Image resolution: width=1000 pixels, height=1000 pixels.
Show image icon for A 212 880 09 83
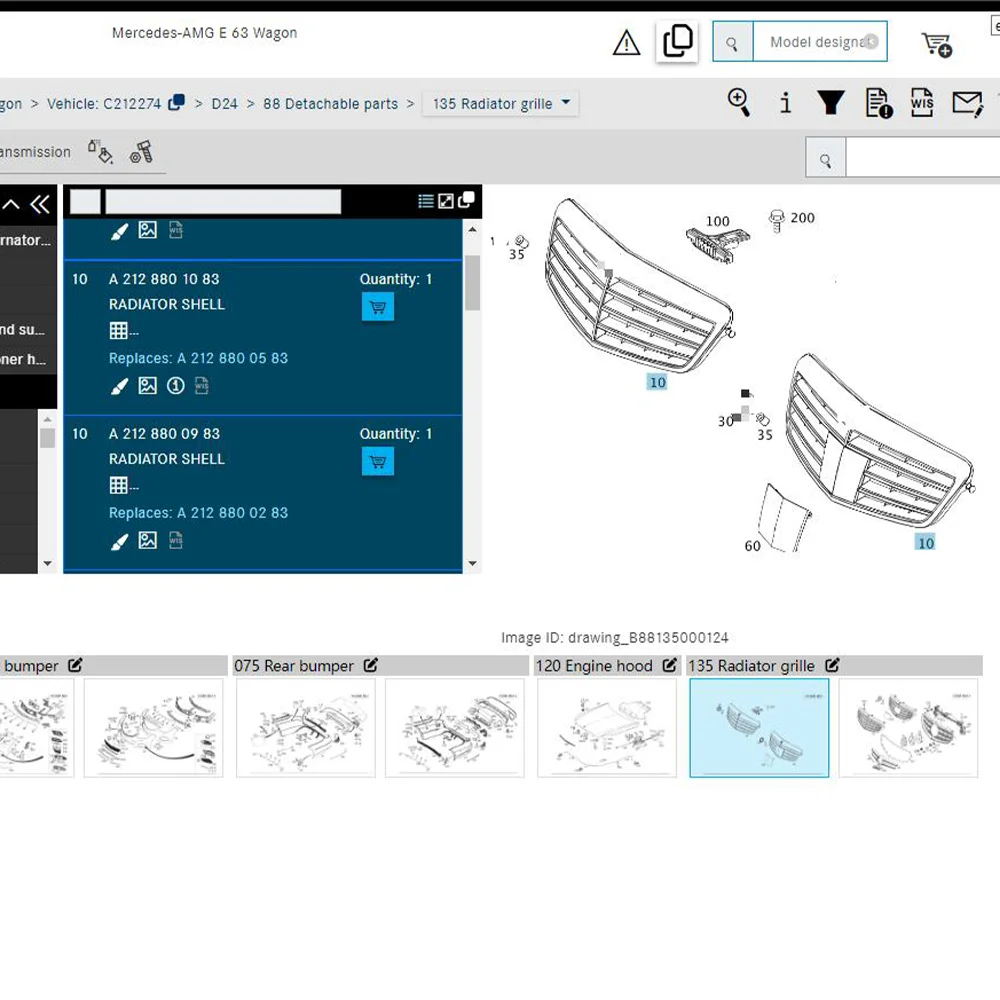click(147, 540)
